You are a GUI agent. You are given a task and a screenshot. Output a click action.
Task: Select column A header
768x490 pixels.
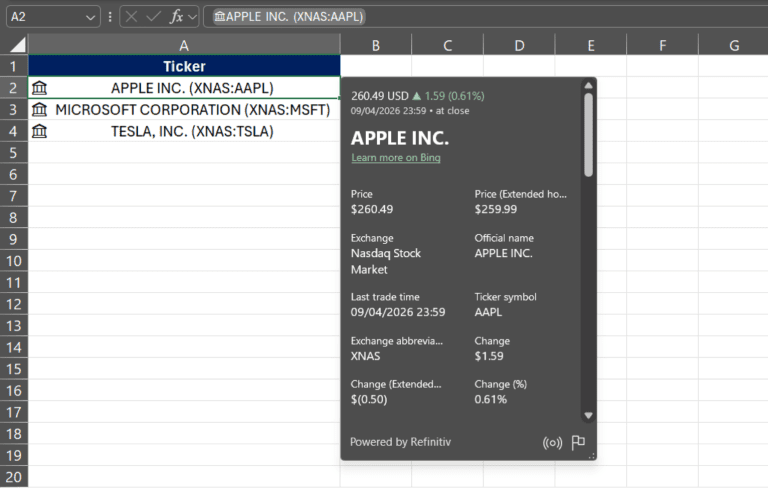(184, 45)
